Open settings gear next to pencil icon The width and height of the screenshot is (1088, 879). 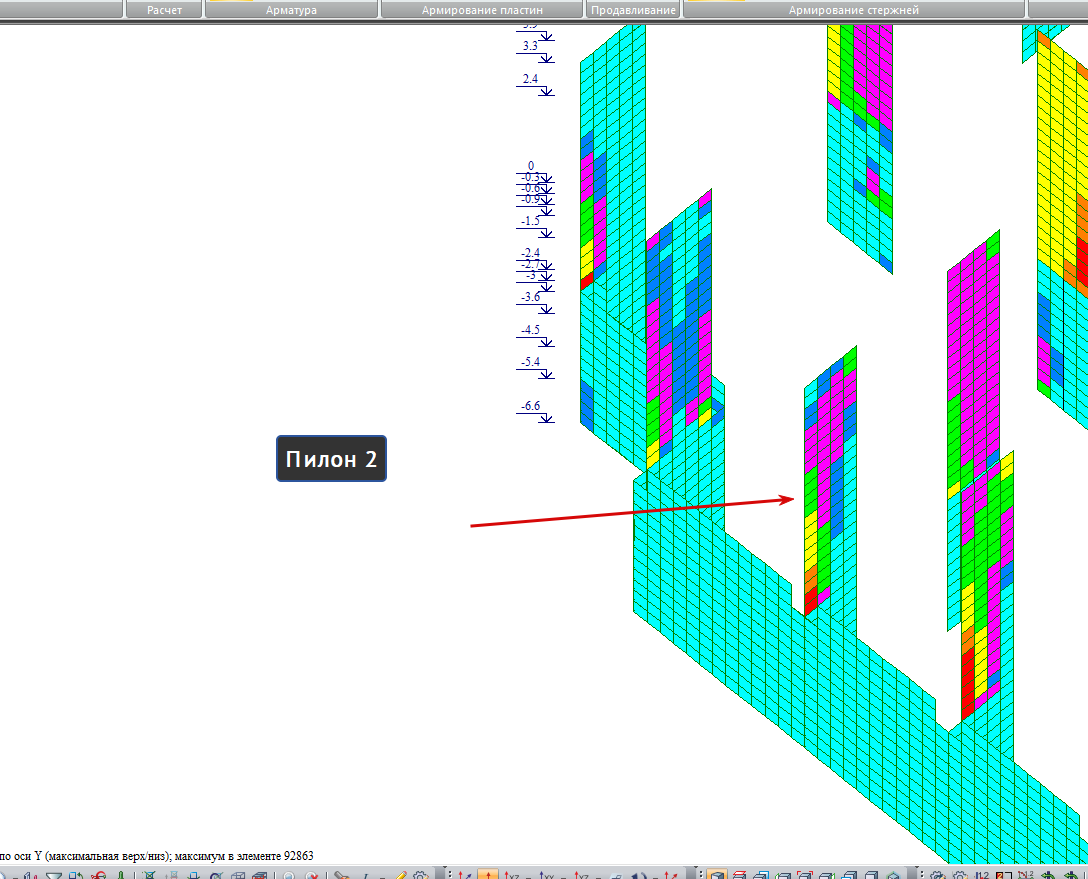tap(420, 874)
